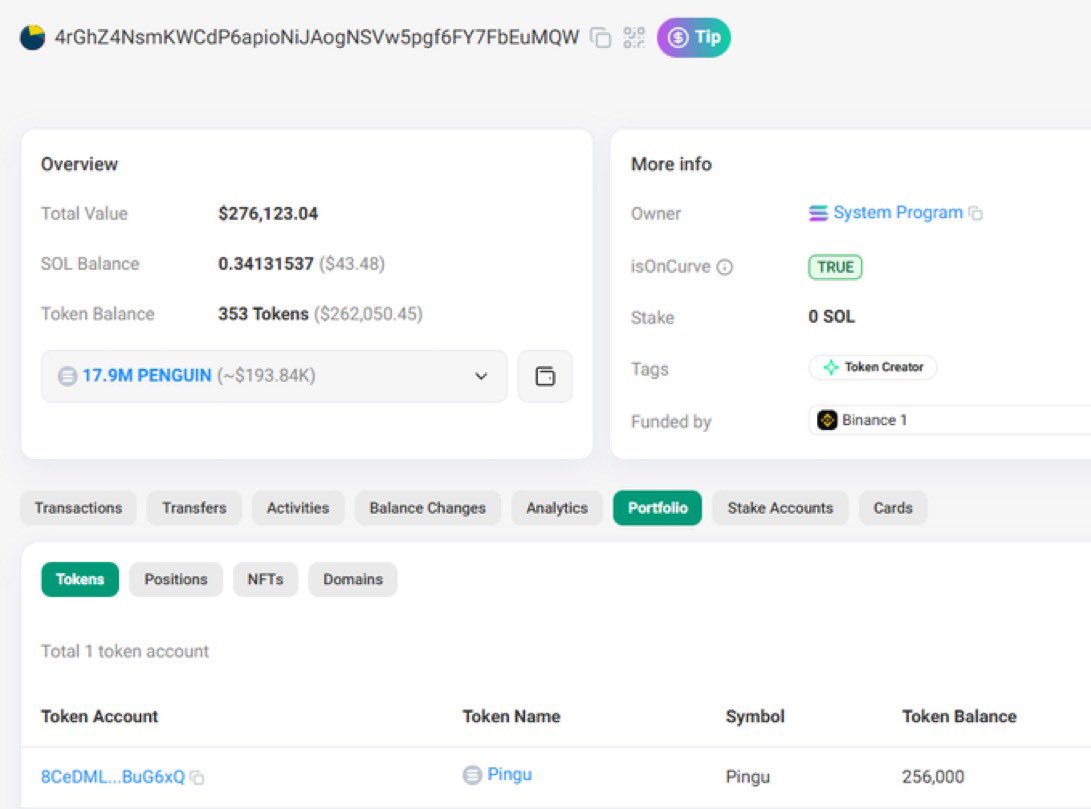Copy the 8CeDML...BuG6xQ token account address

click(198, 778)
